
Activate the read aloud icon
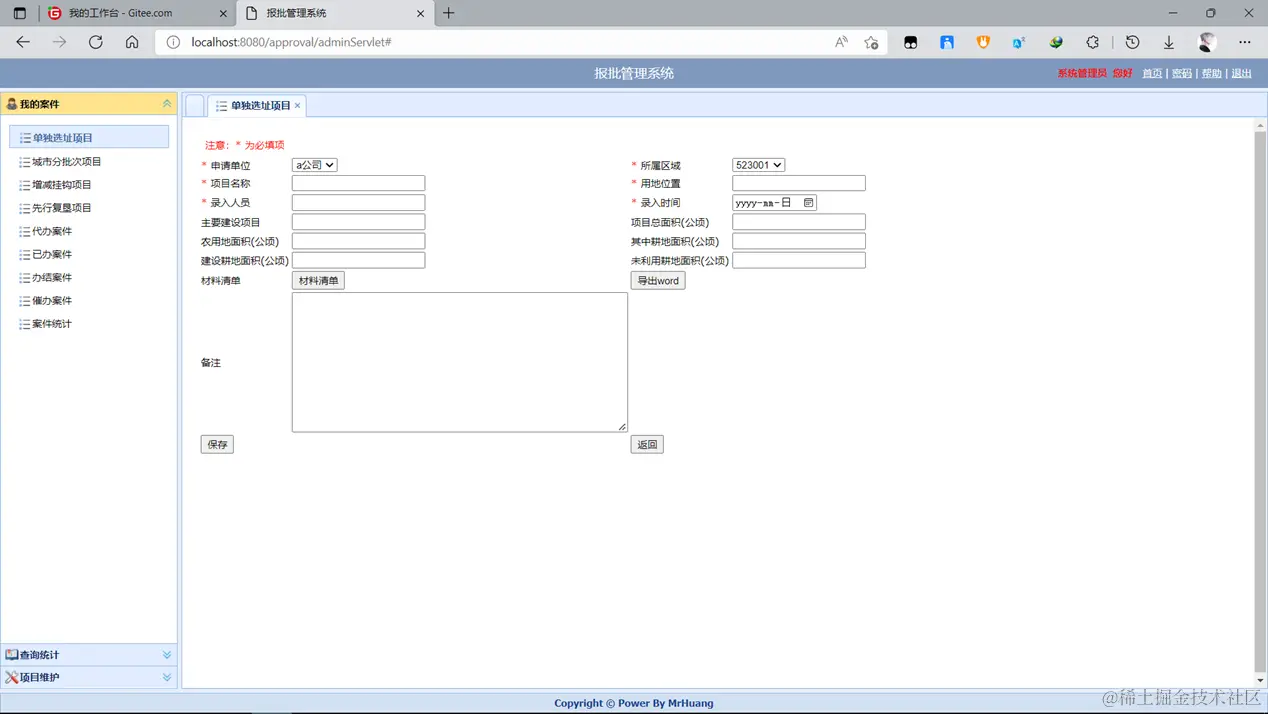[x=841, y=42]
